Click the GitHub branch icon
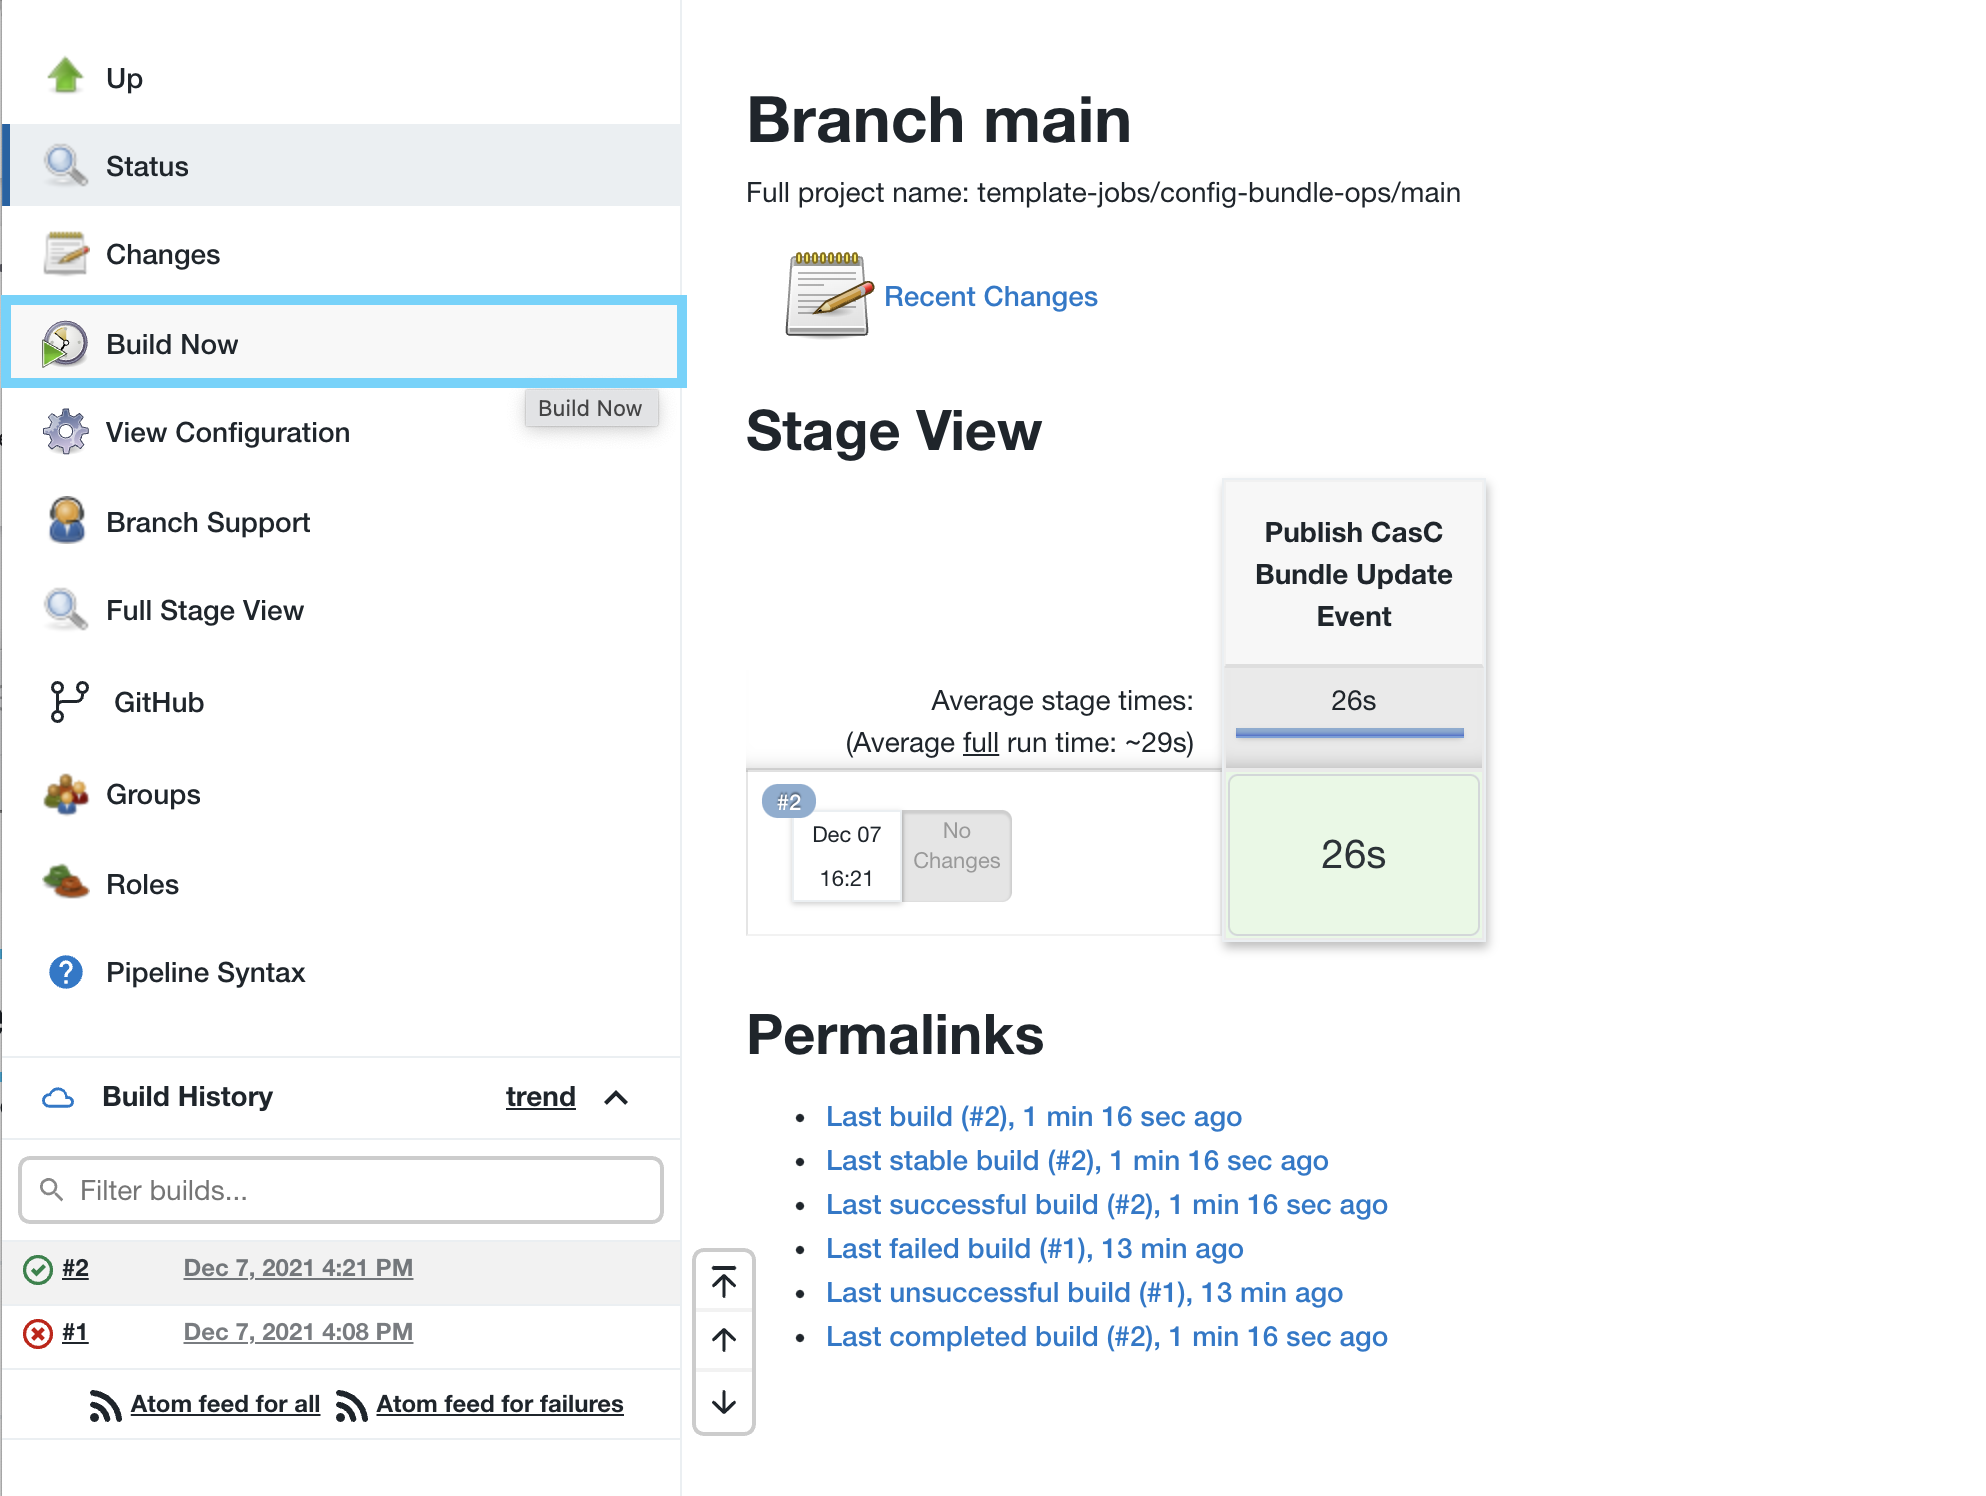The height and width of the screenshot is (1496, 1986). [x=68, y=702]
